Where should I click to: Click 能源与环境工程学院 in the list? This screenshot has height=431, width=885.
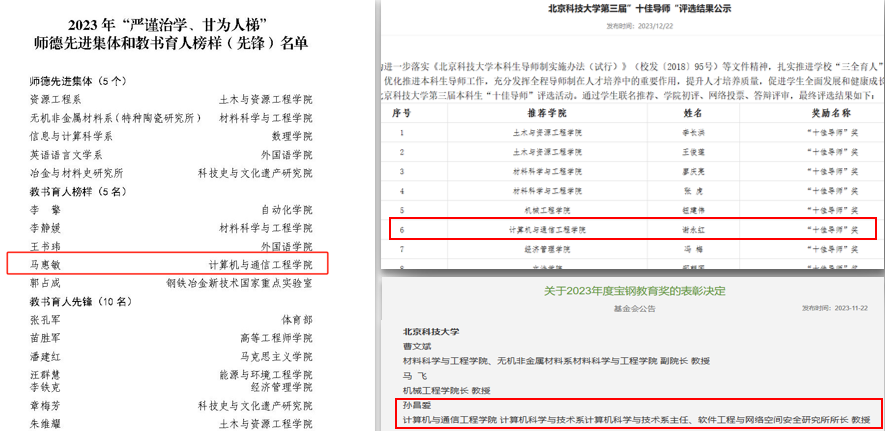(266, 375)
